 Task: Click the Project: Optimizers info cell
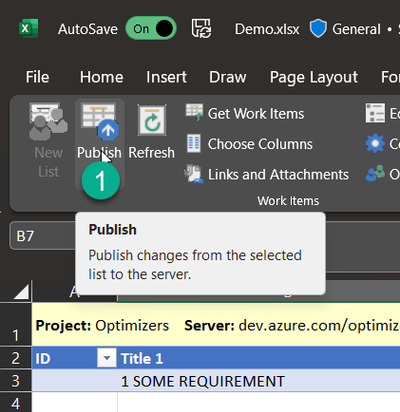102,325
